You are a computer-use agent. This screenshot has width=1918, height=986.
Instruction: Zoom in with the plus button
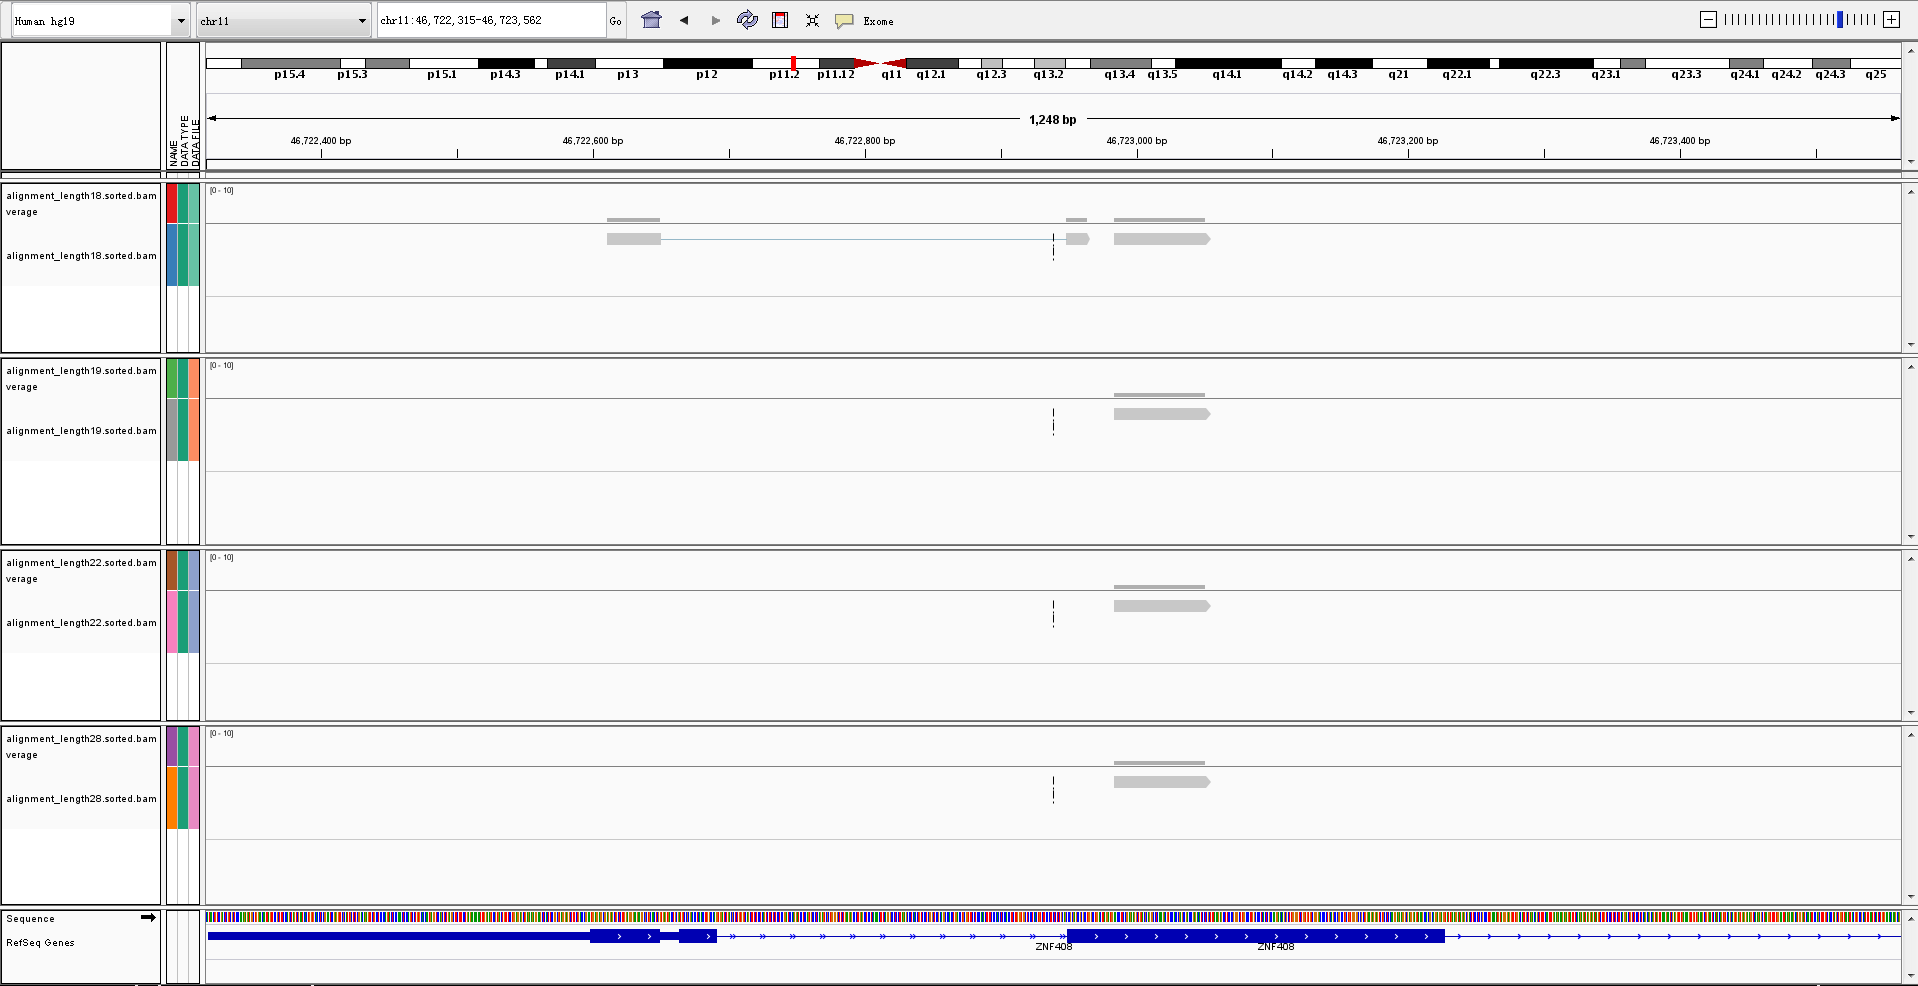click(1891, 20)
